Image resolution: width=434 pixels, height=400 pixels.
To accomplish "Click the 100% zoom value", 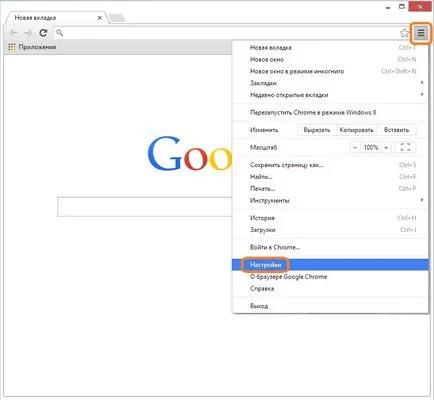I will pyautogui.click(x=371, y=147).
